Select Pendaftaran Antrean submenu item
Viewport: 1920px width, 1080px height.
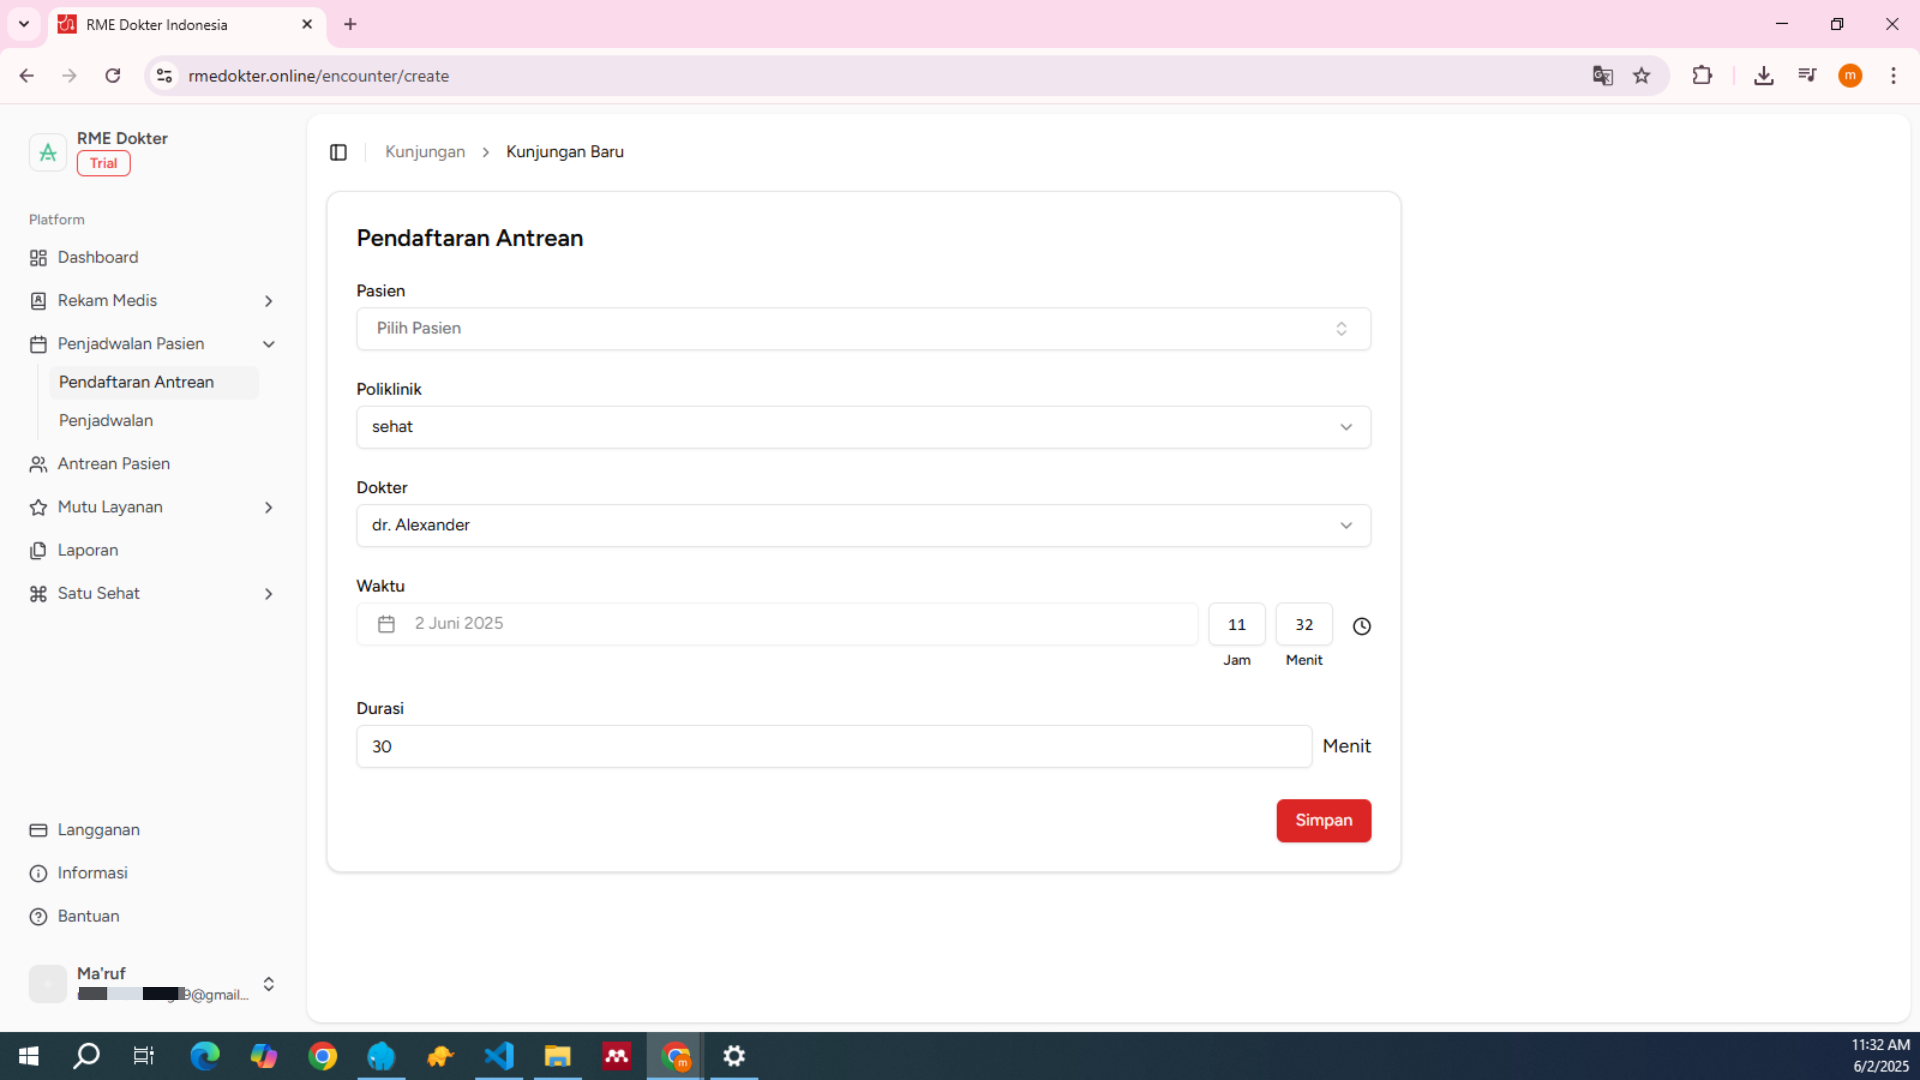(x=136, y=382)
